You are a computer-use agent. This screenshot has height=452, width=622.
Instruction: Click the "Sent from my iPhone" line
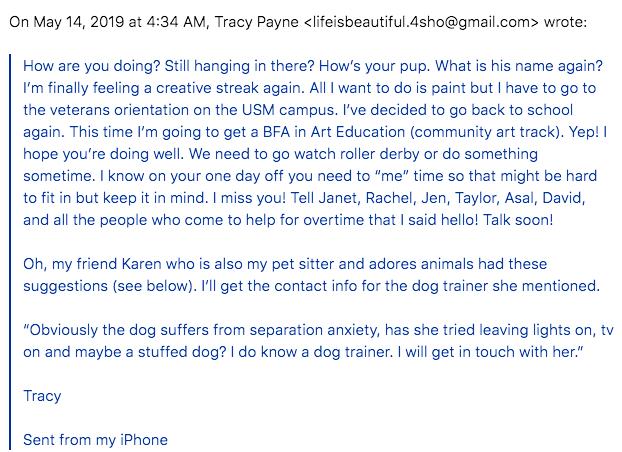pyautogui.click(x=95, y=440)
